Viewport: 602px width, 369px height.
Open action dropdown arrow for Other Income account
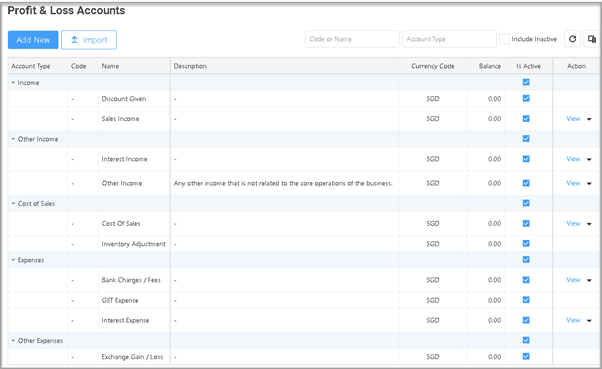tap(589, 184)
